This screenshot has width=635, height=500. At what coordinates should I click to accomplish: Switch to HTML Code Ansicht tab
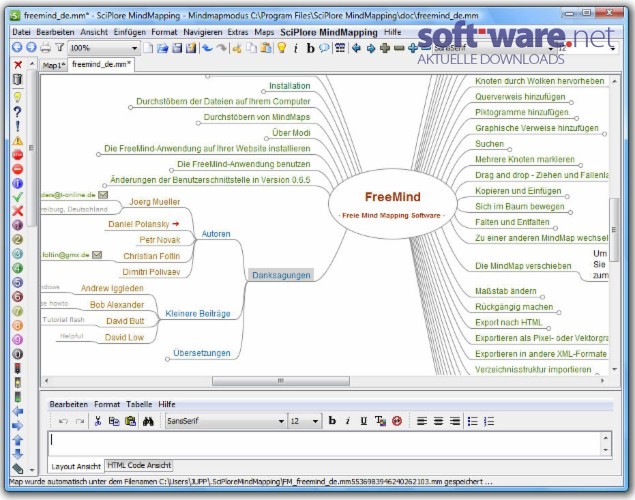[139, 466]
